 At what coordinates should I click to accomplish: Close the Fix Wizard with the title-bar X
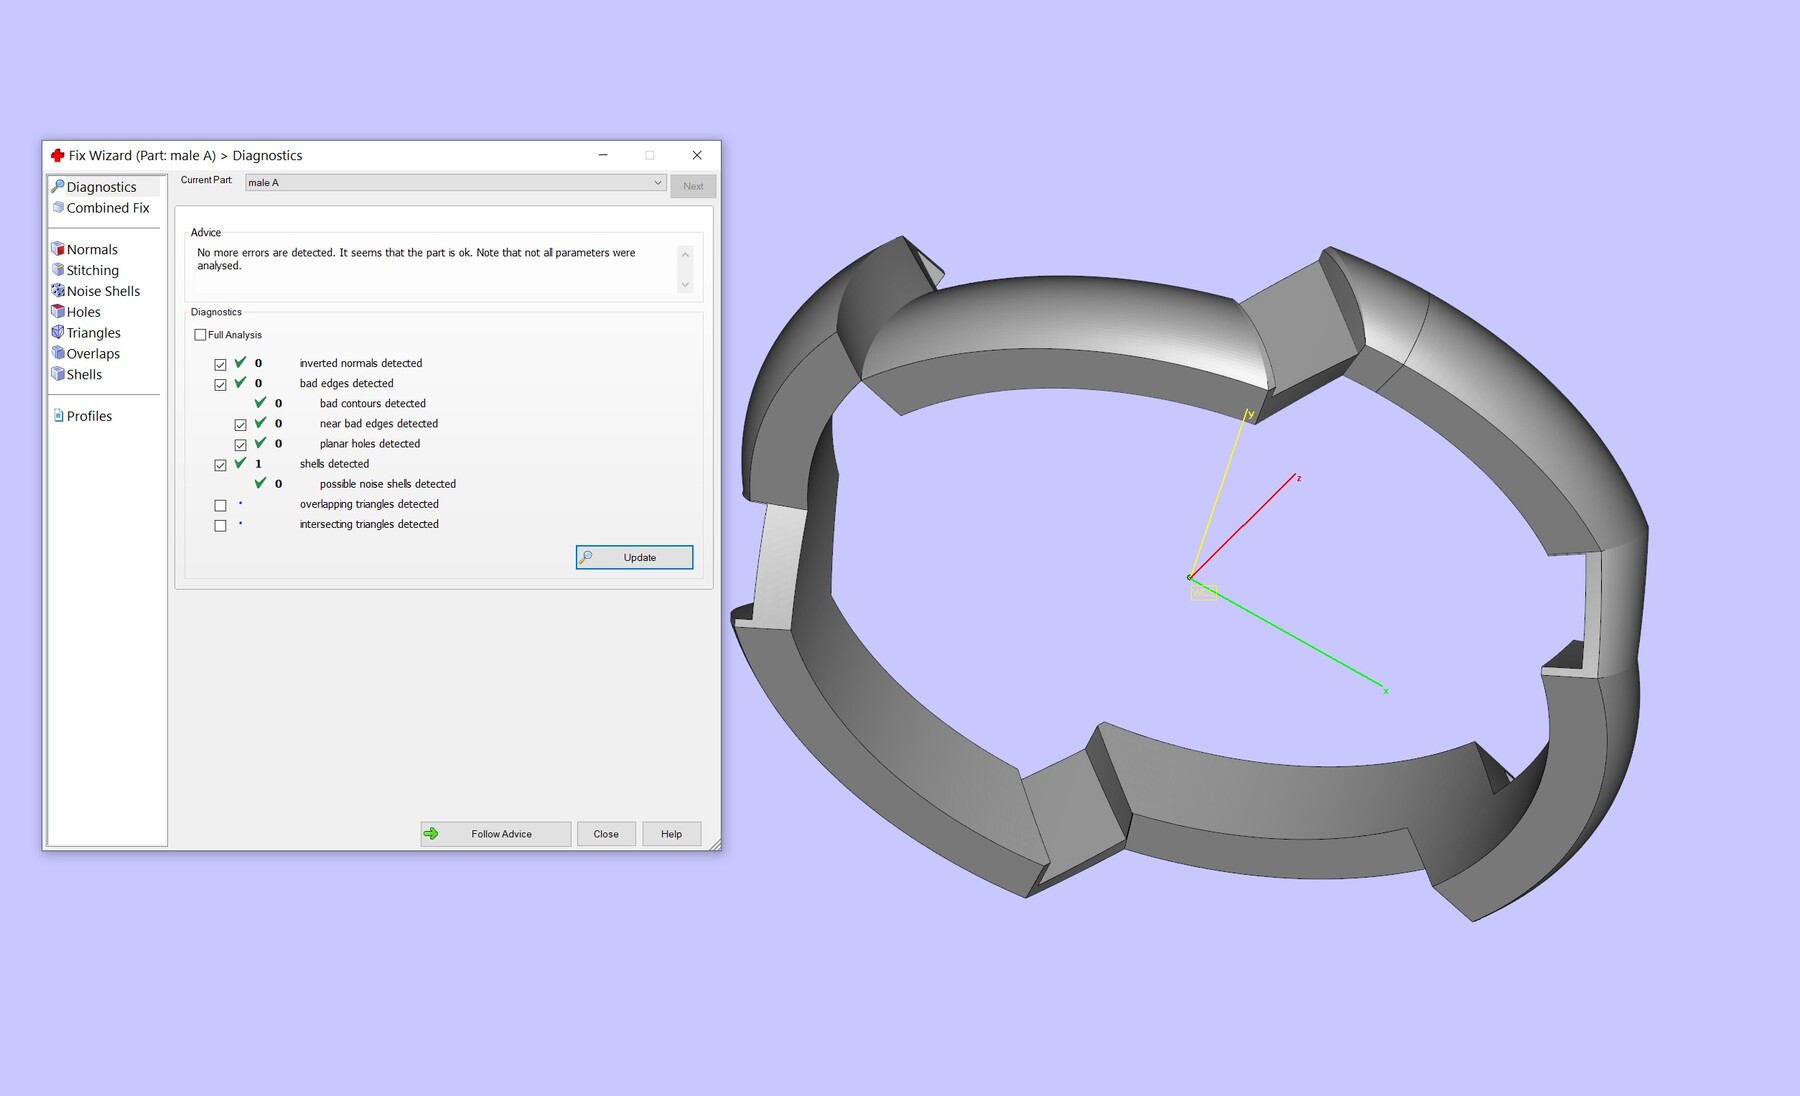pyautogui.click(x=697, y=155)
